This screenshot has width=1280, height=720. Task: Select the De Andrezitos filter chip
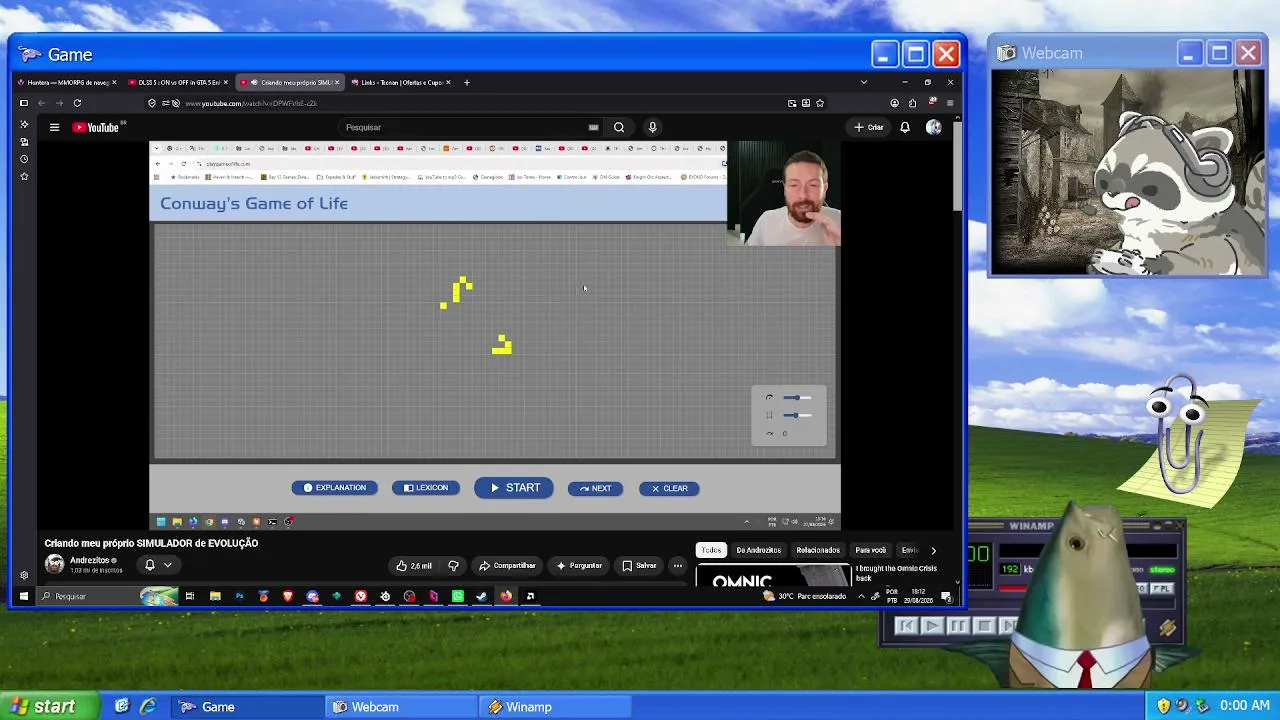coord(759,550)
